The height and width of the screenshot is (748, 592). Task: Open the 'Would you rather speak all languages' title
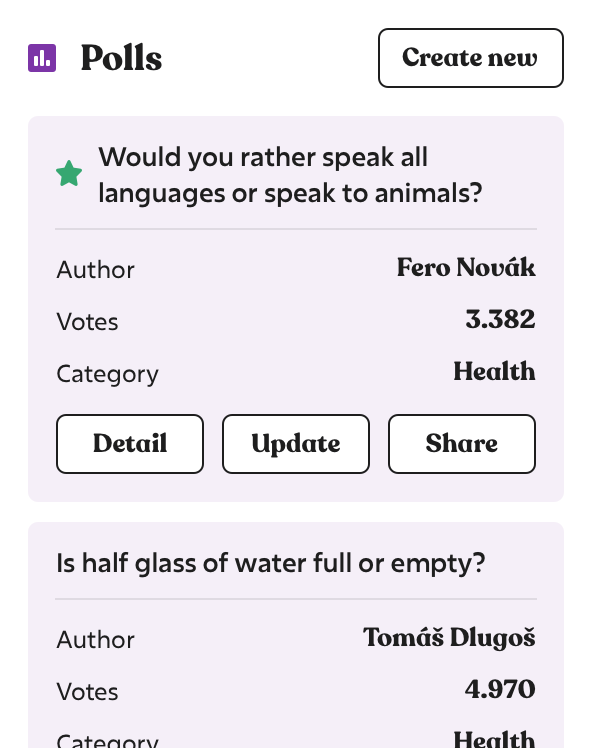[290, 175]
